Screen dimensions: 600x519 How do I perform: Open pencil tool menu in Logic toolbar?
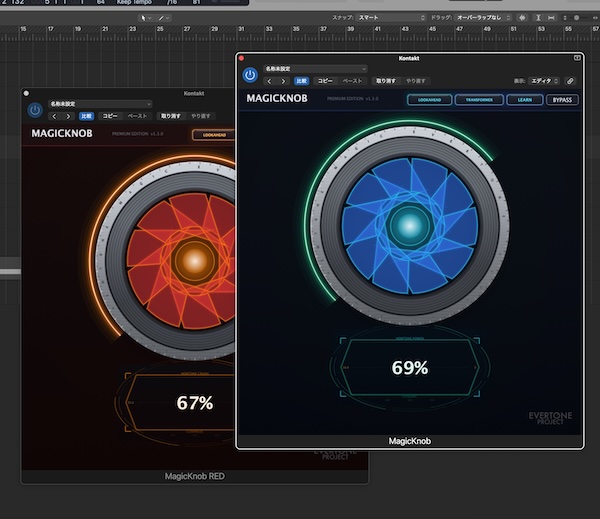point(164,18)
